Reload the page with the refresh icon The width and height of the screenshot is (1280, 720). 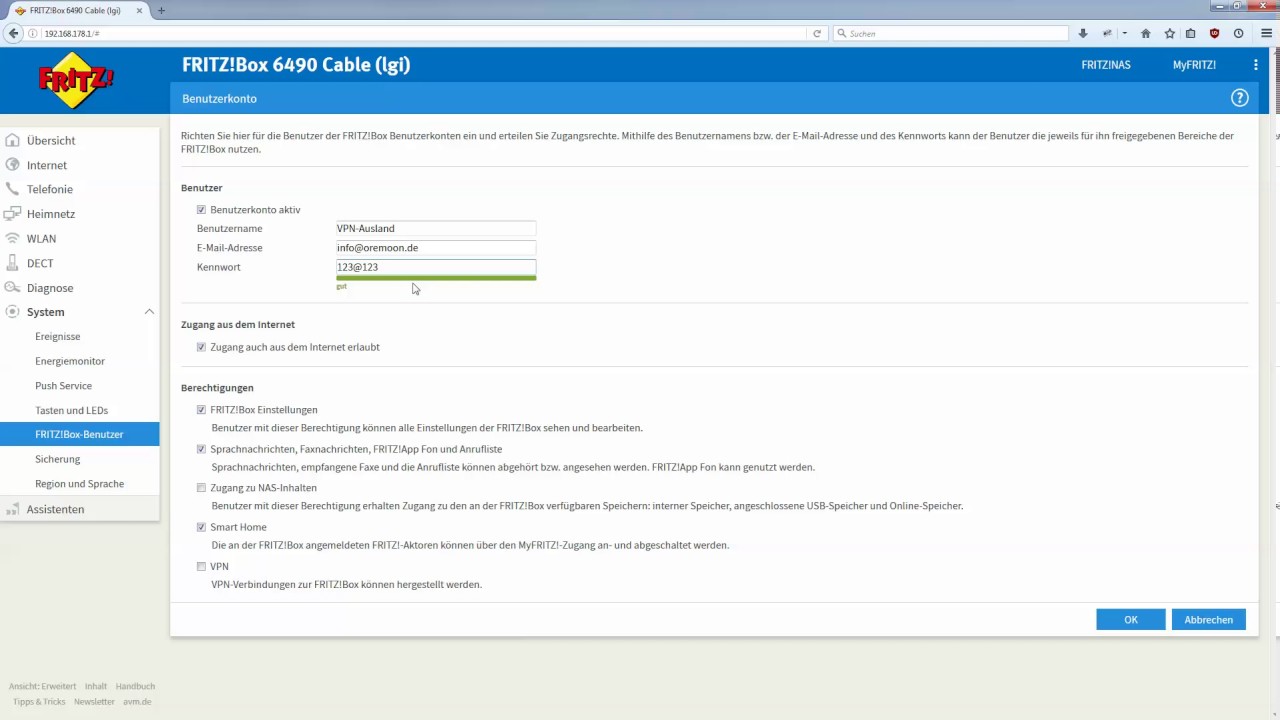click(x=817, y=33)
